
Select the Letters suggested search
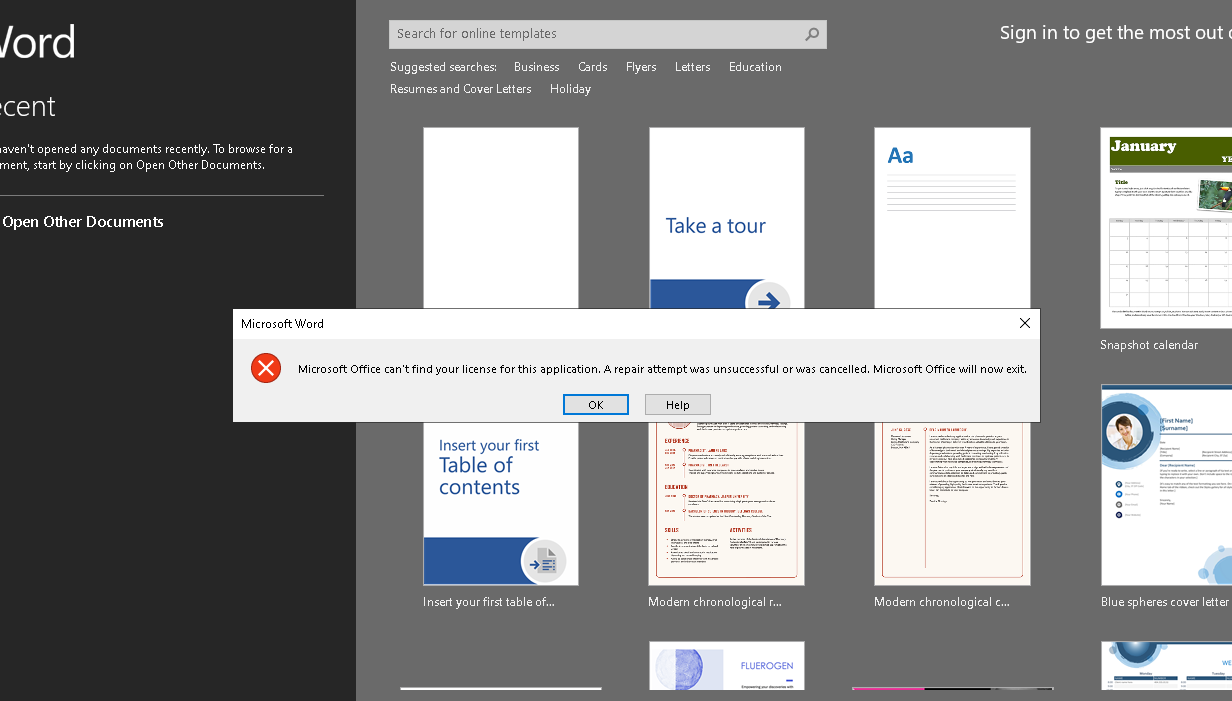(x=693, y=67)
